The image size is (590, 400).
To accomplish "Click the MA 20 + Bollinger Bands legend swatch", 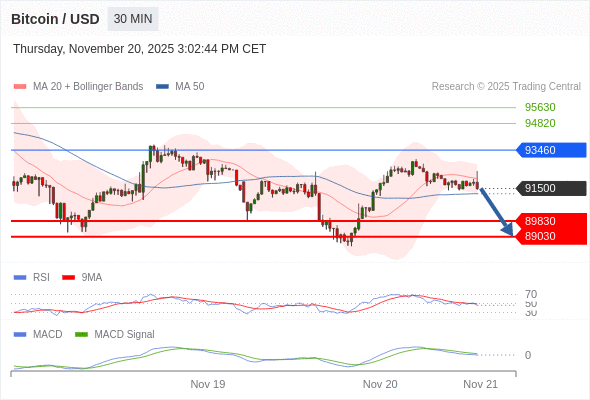I will (20, 87).
